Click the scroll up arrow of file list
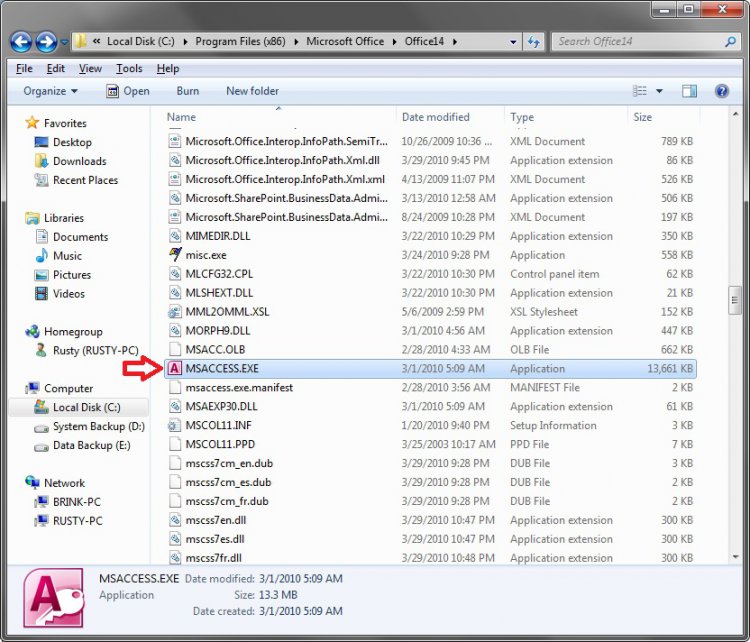Viewport: 750px width, 642px height. (x=735, y=114)
